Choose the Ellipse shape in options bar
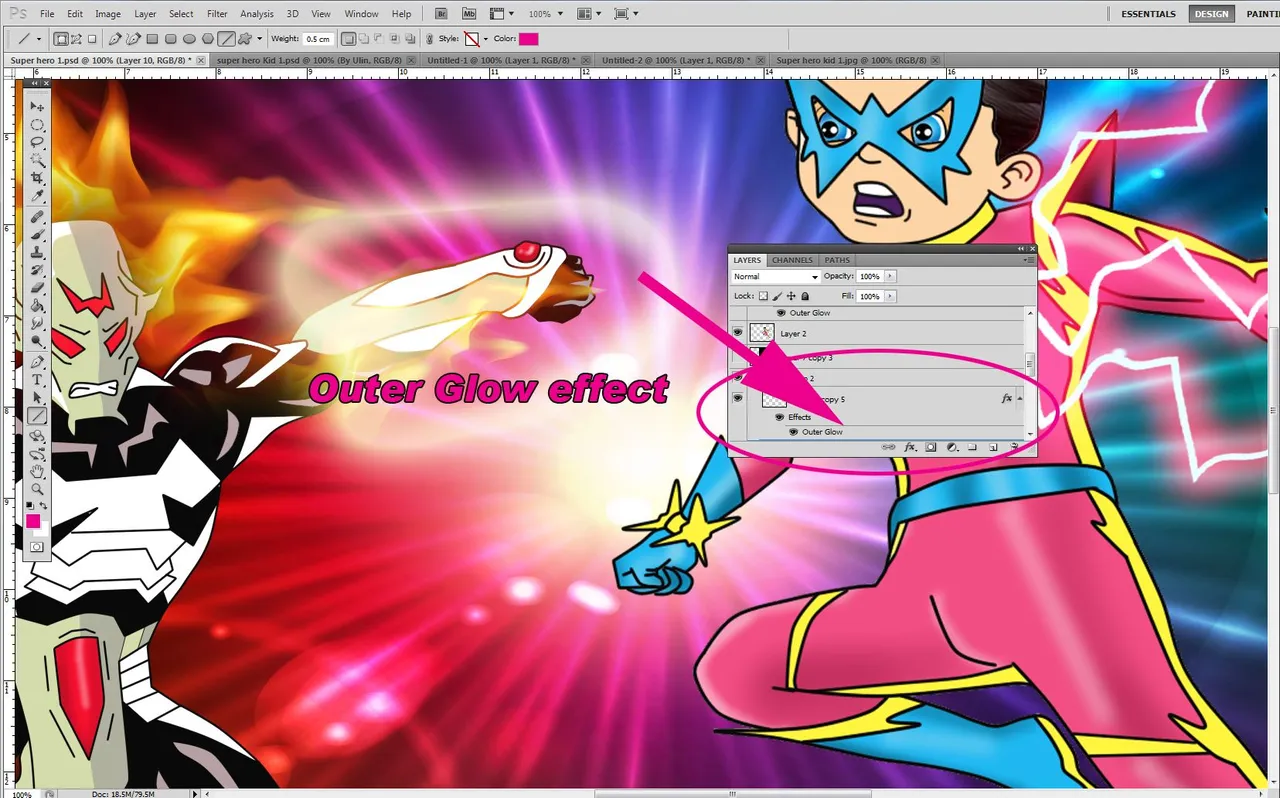This screenshot has height=798, width=1280. (189, 39)
